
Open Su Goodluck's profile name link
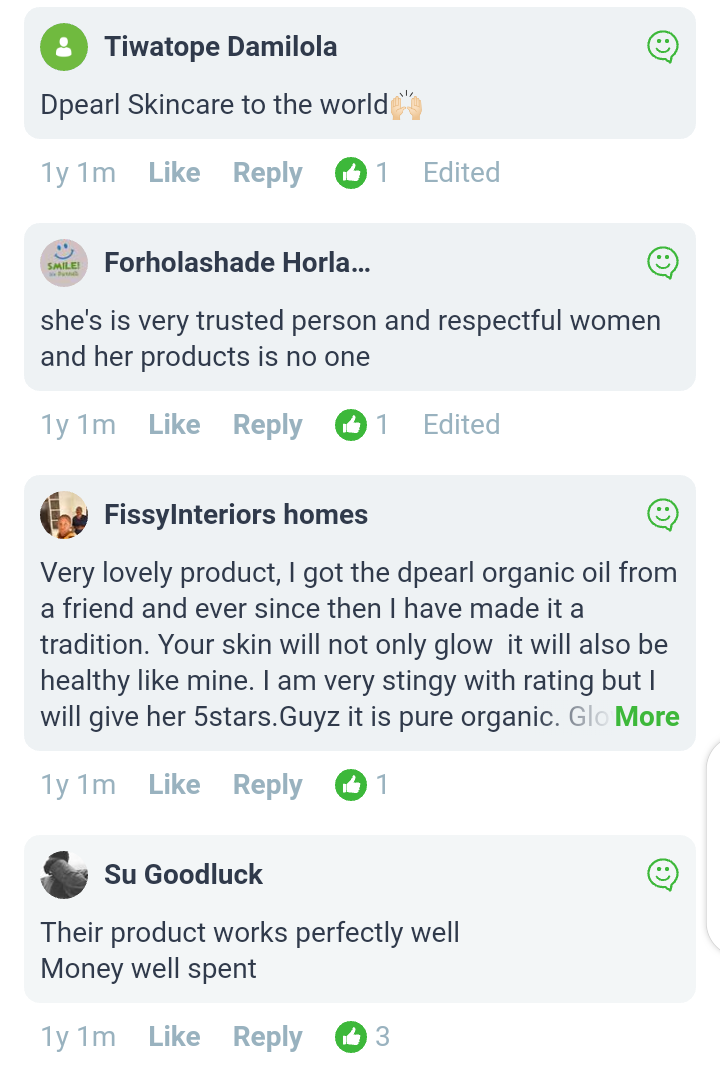[x=183, y=874]
